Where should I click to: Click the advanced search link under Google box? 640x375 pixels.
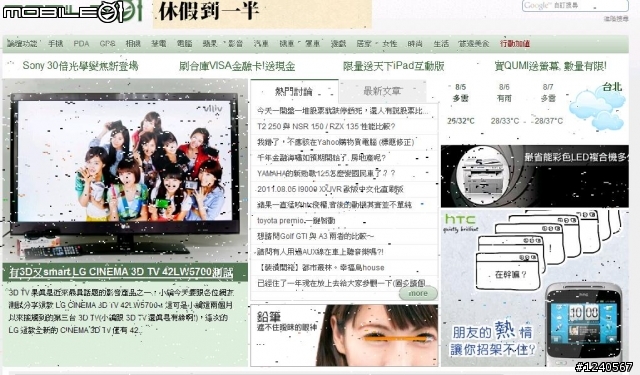[616, 19]
